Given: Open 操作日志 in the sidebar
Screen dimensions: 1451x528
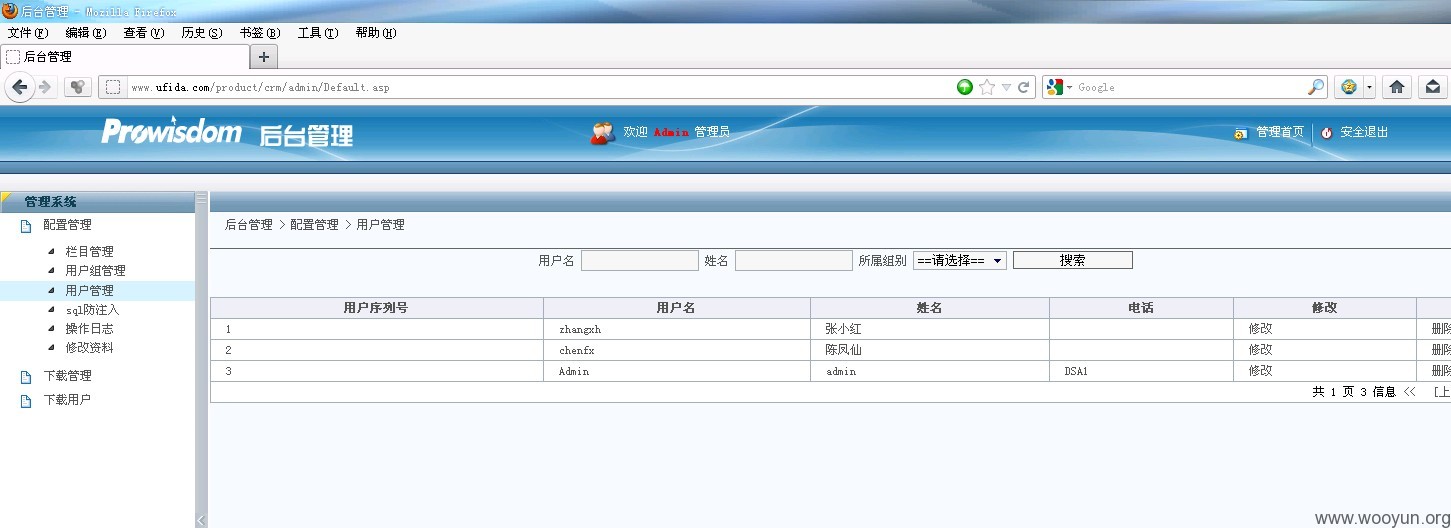Looking at the screenshot, I should coord(90,329).
